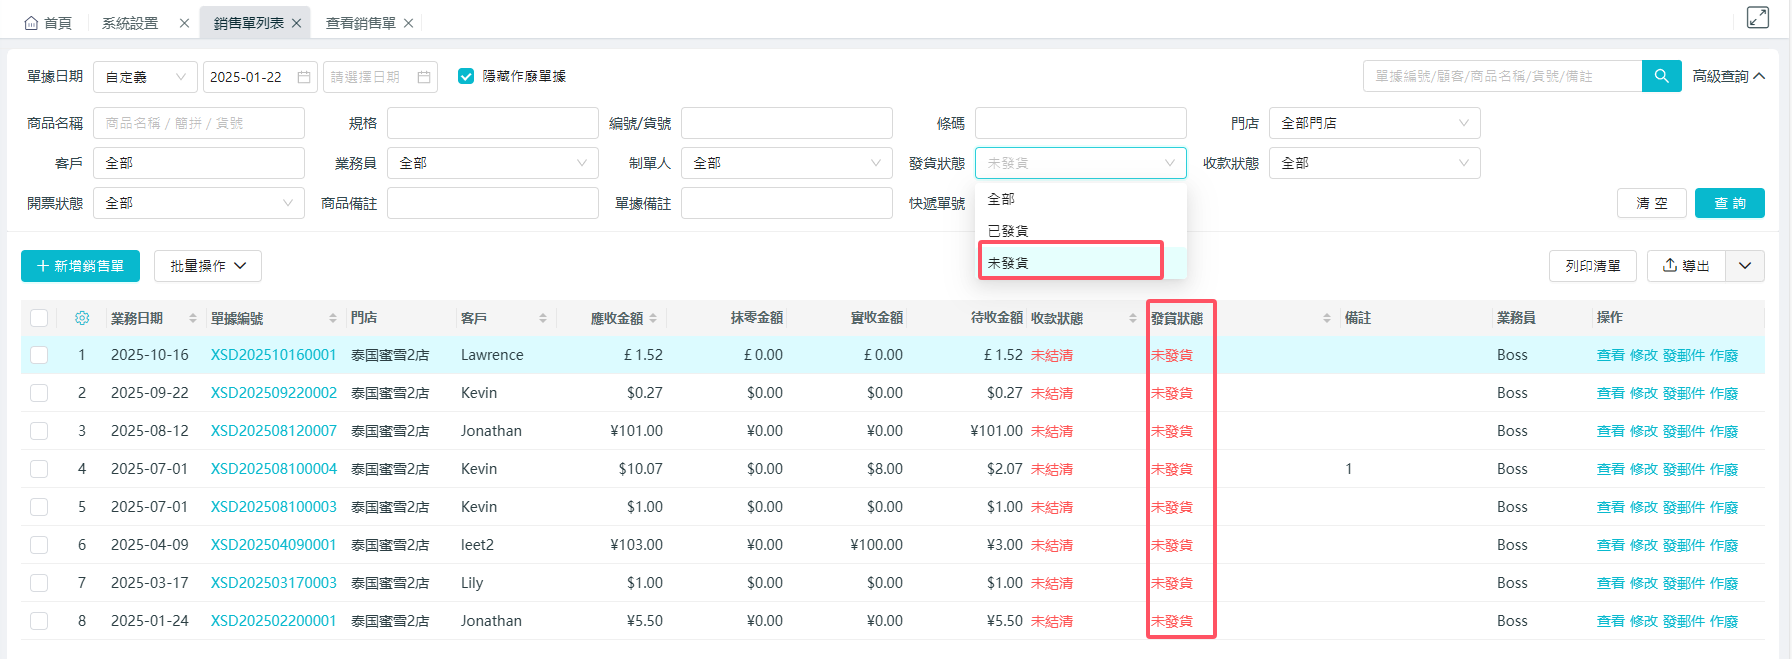Viewport: 1792px width, 659px height.
Task: Click calendar icon in 2025-01-22 date field
Action: [304, 77]
